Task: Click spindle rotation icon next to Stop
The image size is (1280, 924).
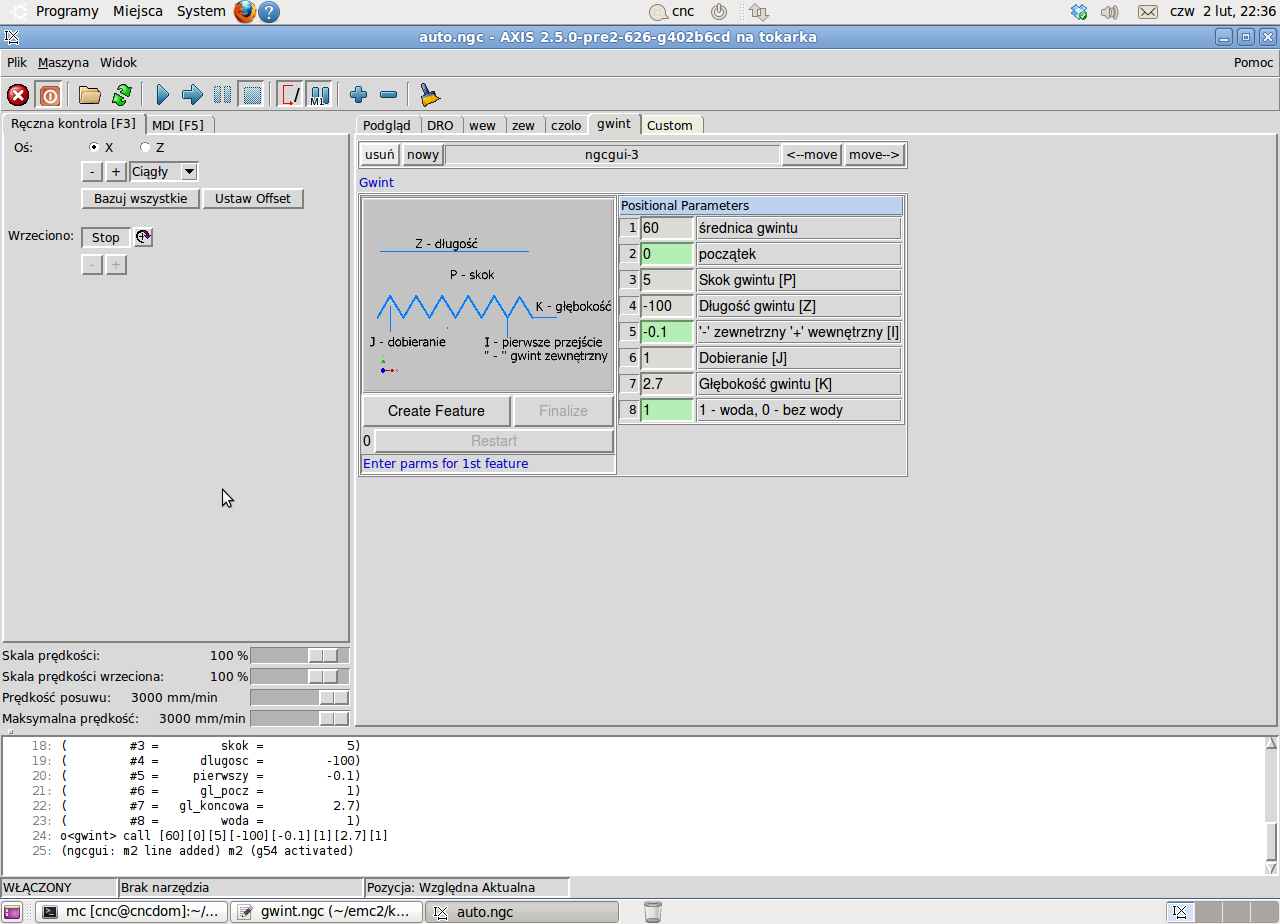Action: pos(143,237)
